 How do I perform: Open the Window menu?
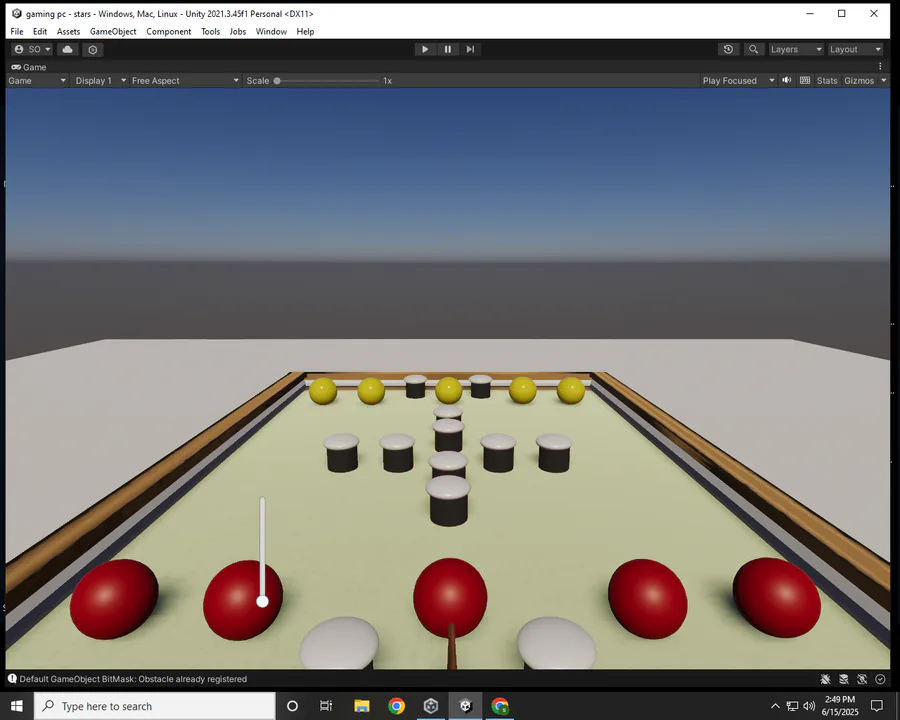click(271, 32)
